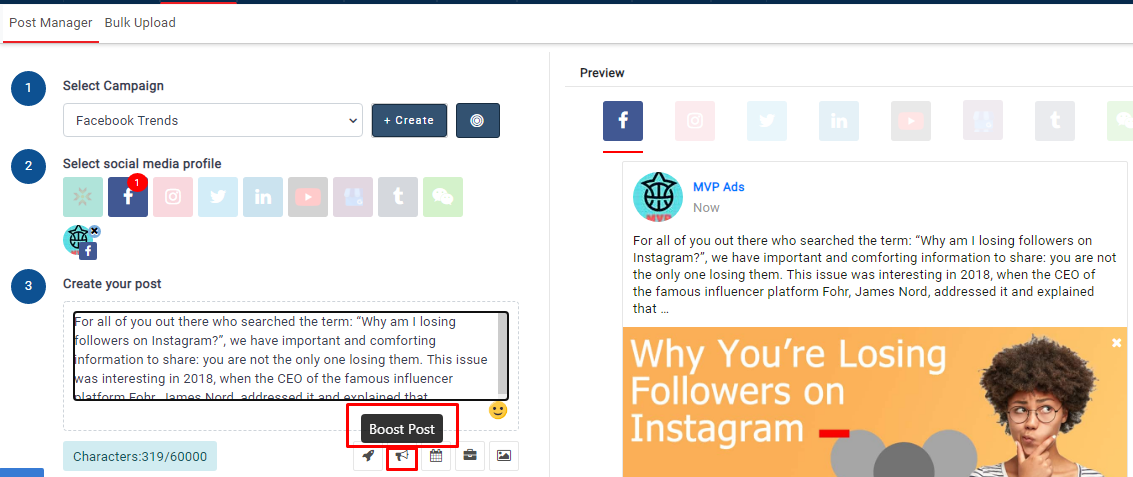Screen dimensions: 1133x477
Task: Remove the selected MVP Ads Facebook account
Action: [x=94, y=231]
